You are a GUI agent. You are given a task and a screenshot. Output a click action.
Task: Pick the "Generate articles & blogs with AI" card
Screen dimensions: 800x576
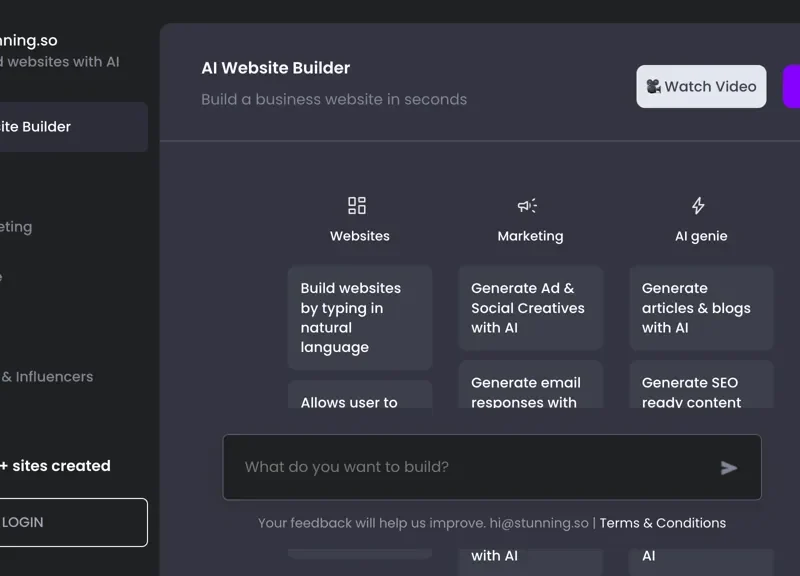click(x=701, y=308)
